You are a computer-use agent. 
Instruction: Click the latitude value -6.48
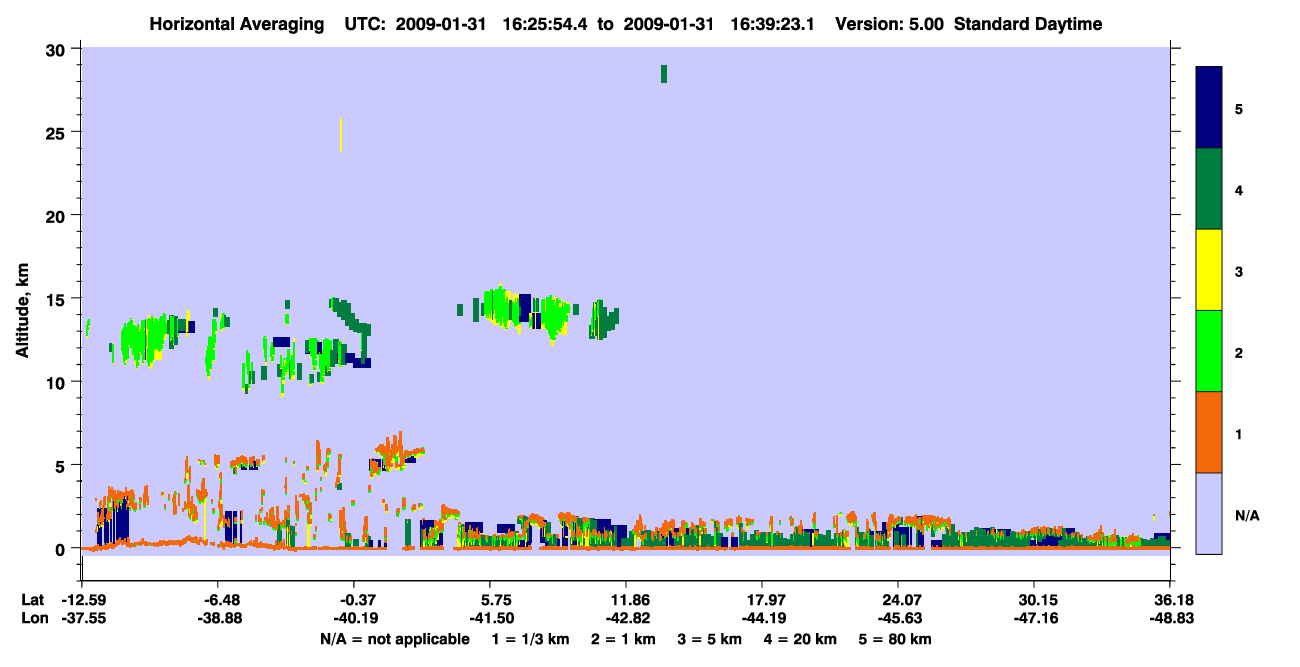pos(217,600)
